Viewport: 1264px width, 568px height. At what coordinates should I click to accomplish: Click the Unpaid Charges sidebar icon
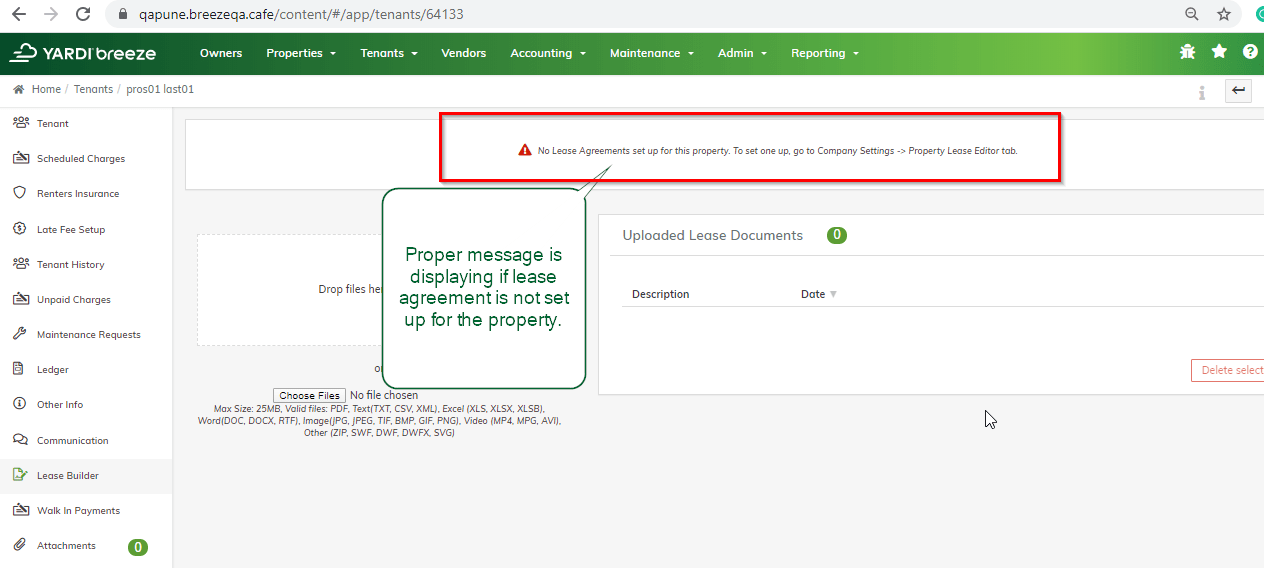[19, 298]
